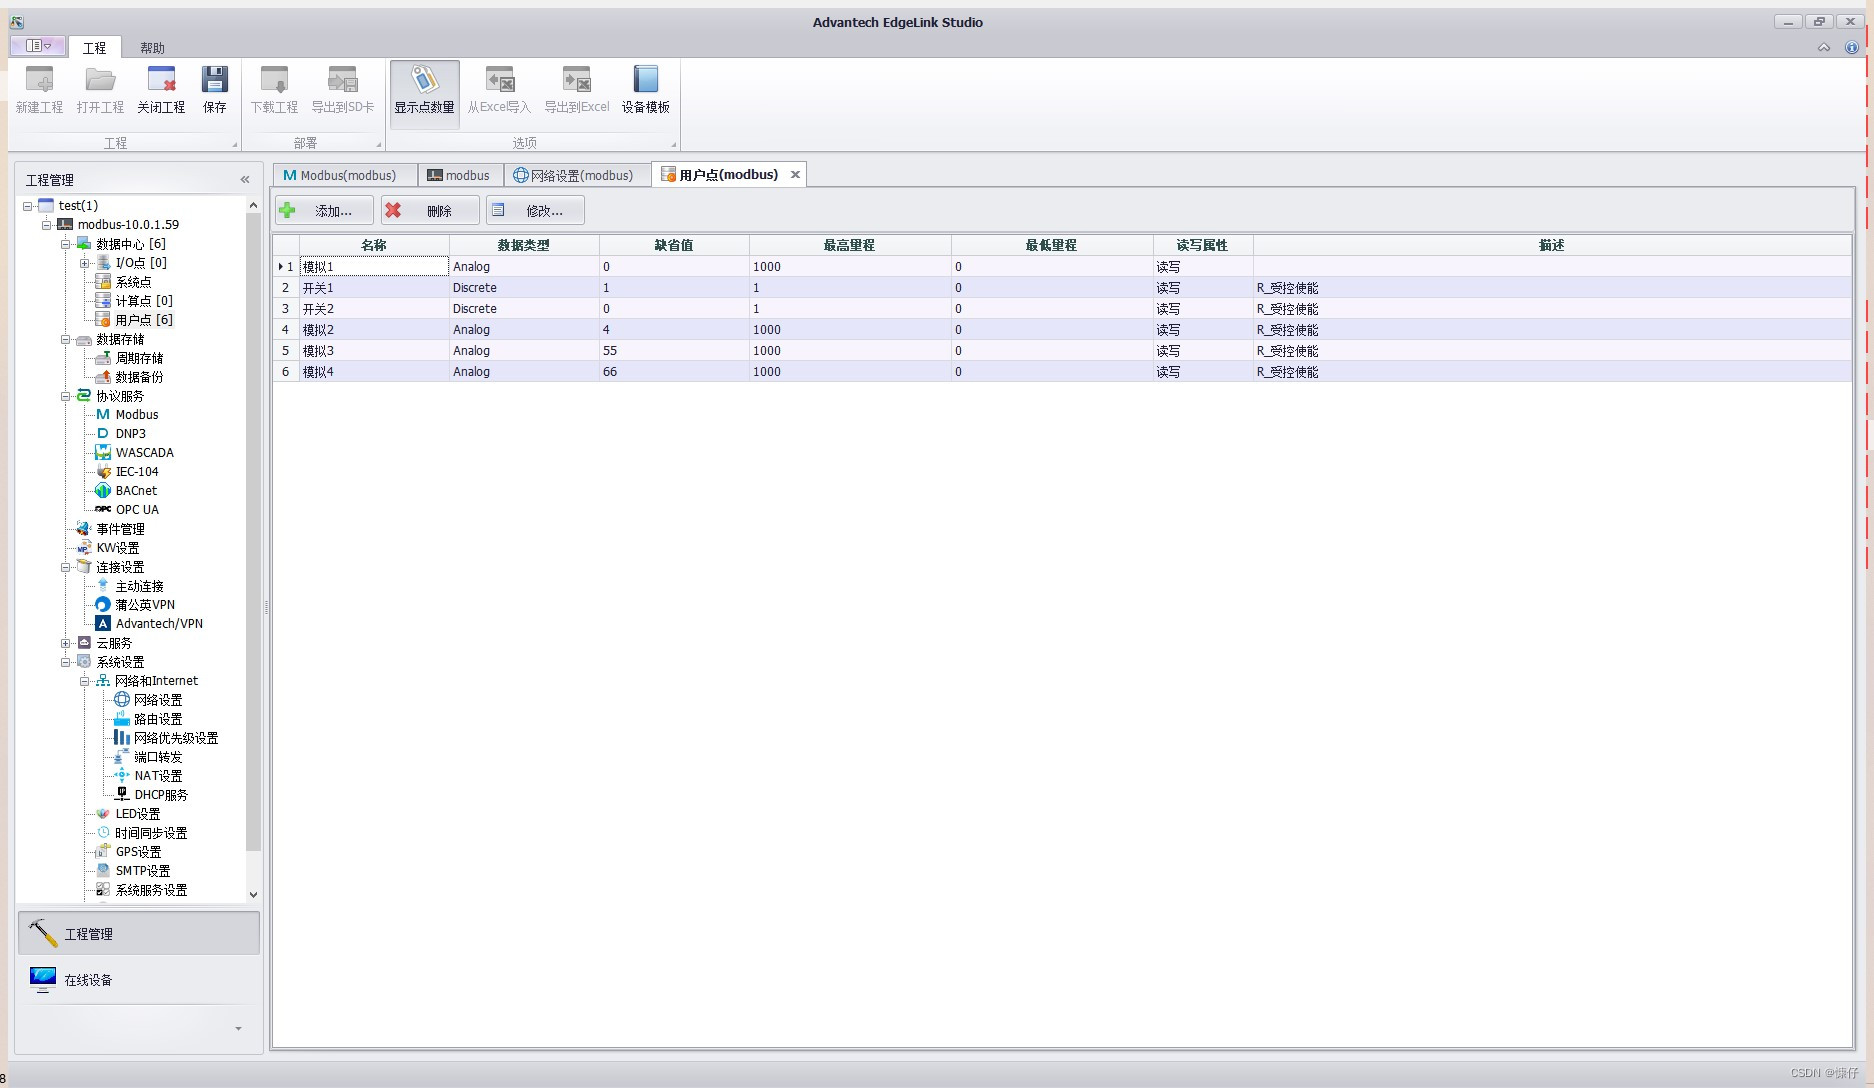Open 设备模板 device template

coord(646,91)
